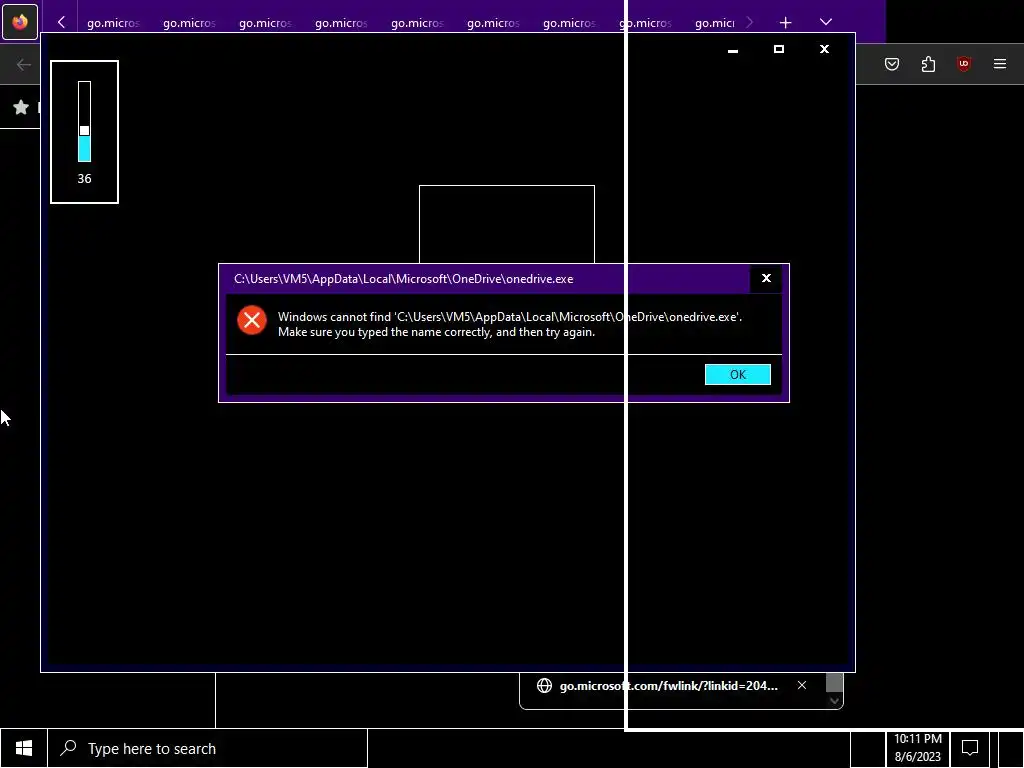Screen dimensions: 1024x768
Task: Close the large black window
Action: (824, 49)
